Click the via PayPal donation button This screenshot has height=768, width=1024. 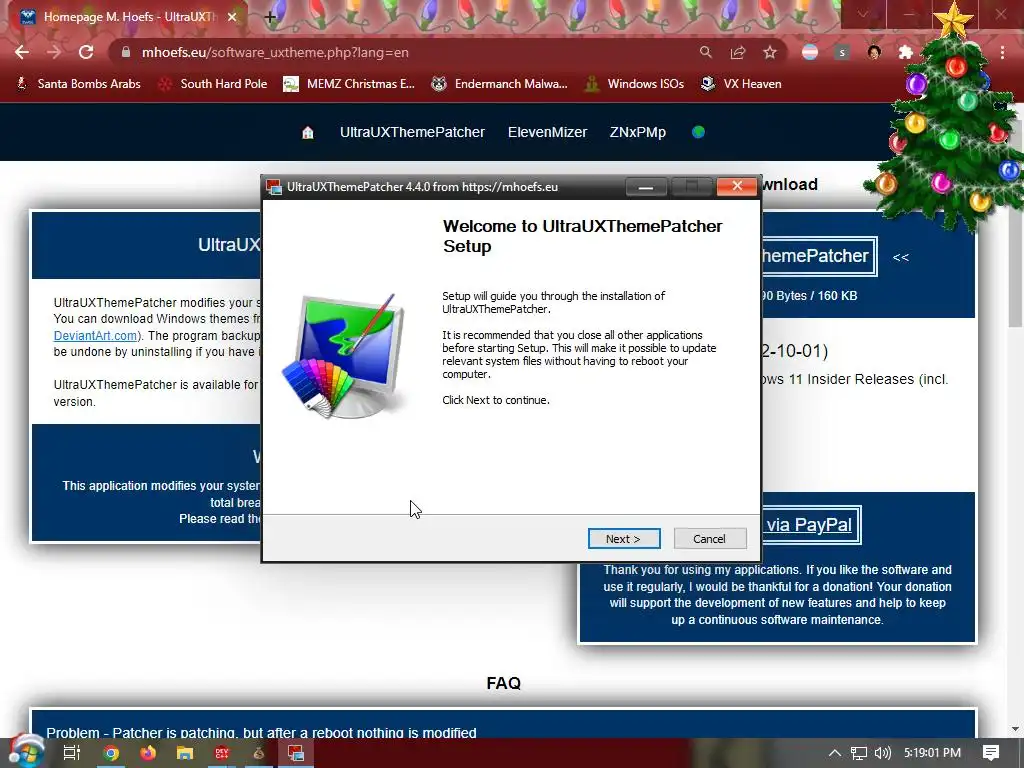click(811, 525)
